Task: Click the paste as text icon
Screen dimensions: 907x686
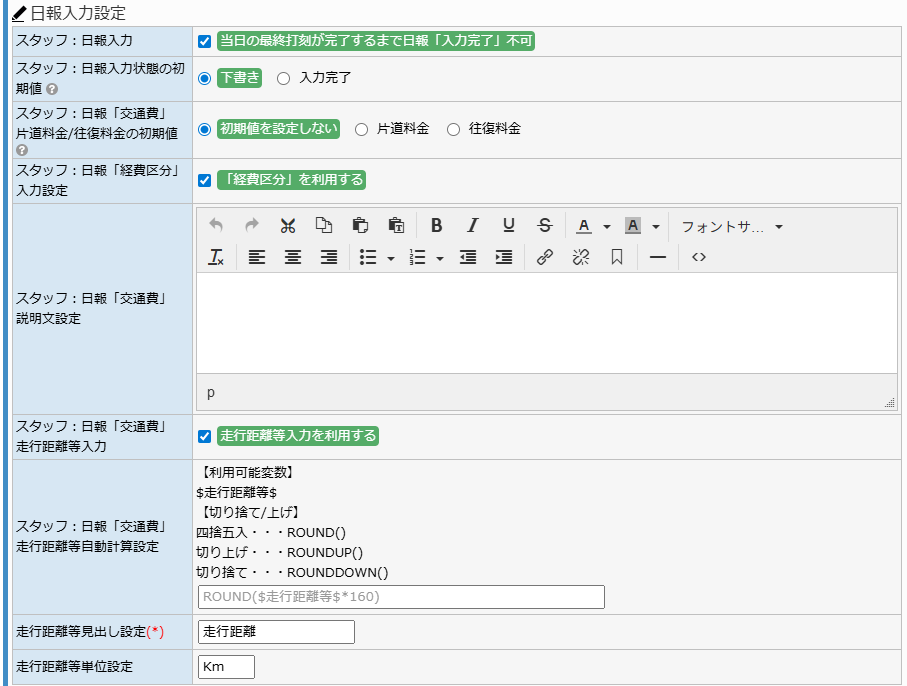Action: (396, 226)
